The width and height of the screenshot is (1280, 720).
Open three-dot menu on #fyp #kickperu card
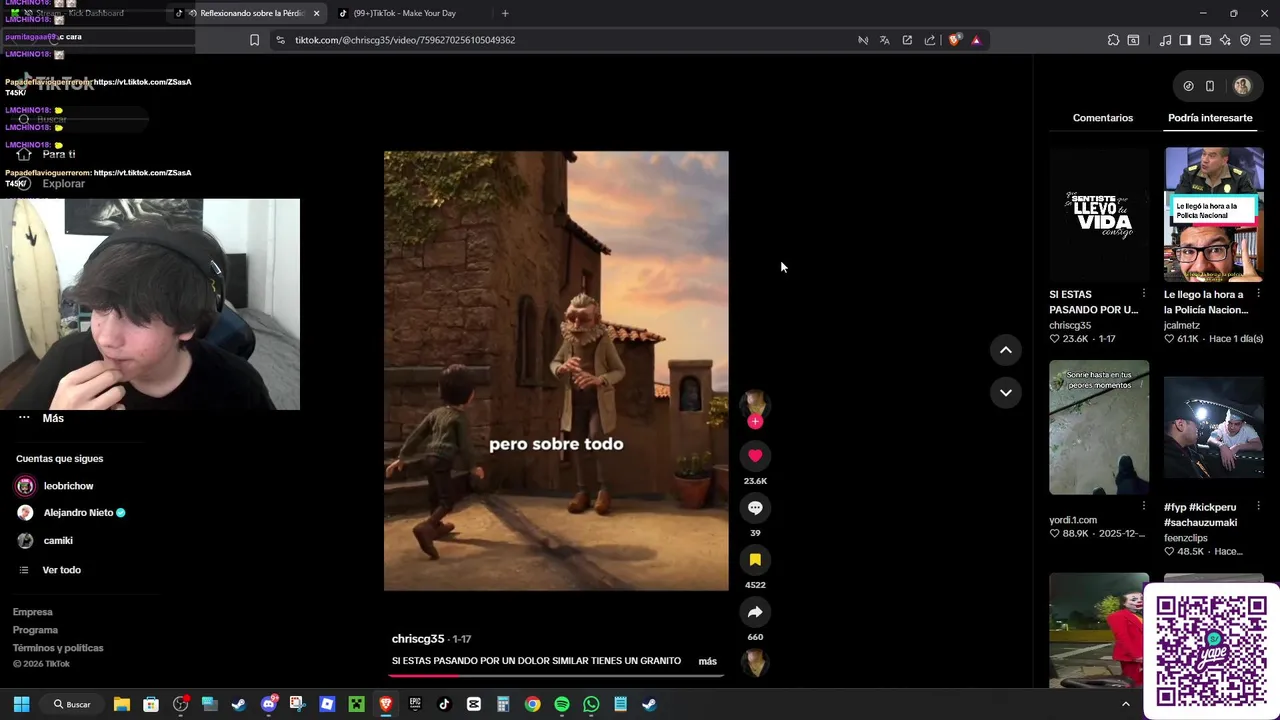(1259, 506)
